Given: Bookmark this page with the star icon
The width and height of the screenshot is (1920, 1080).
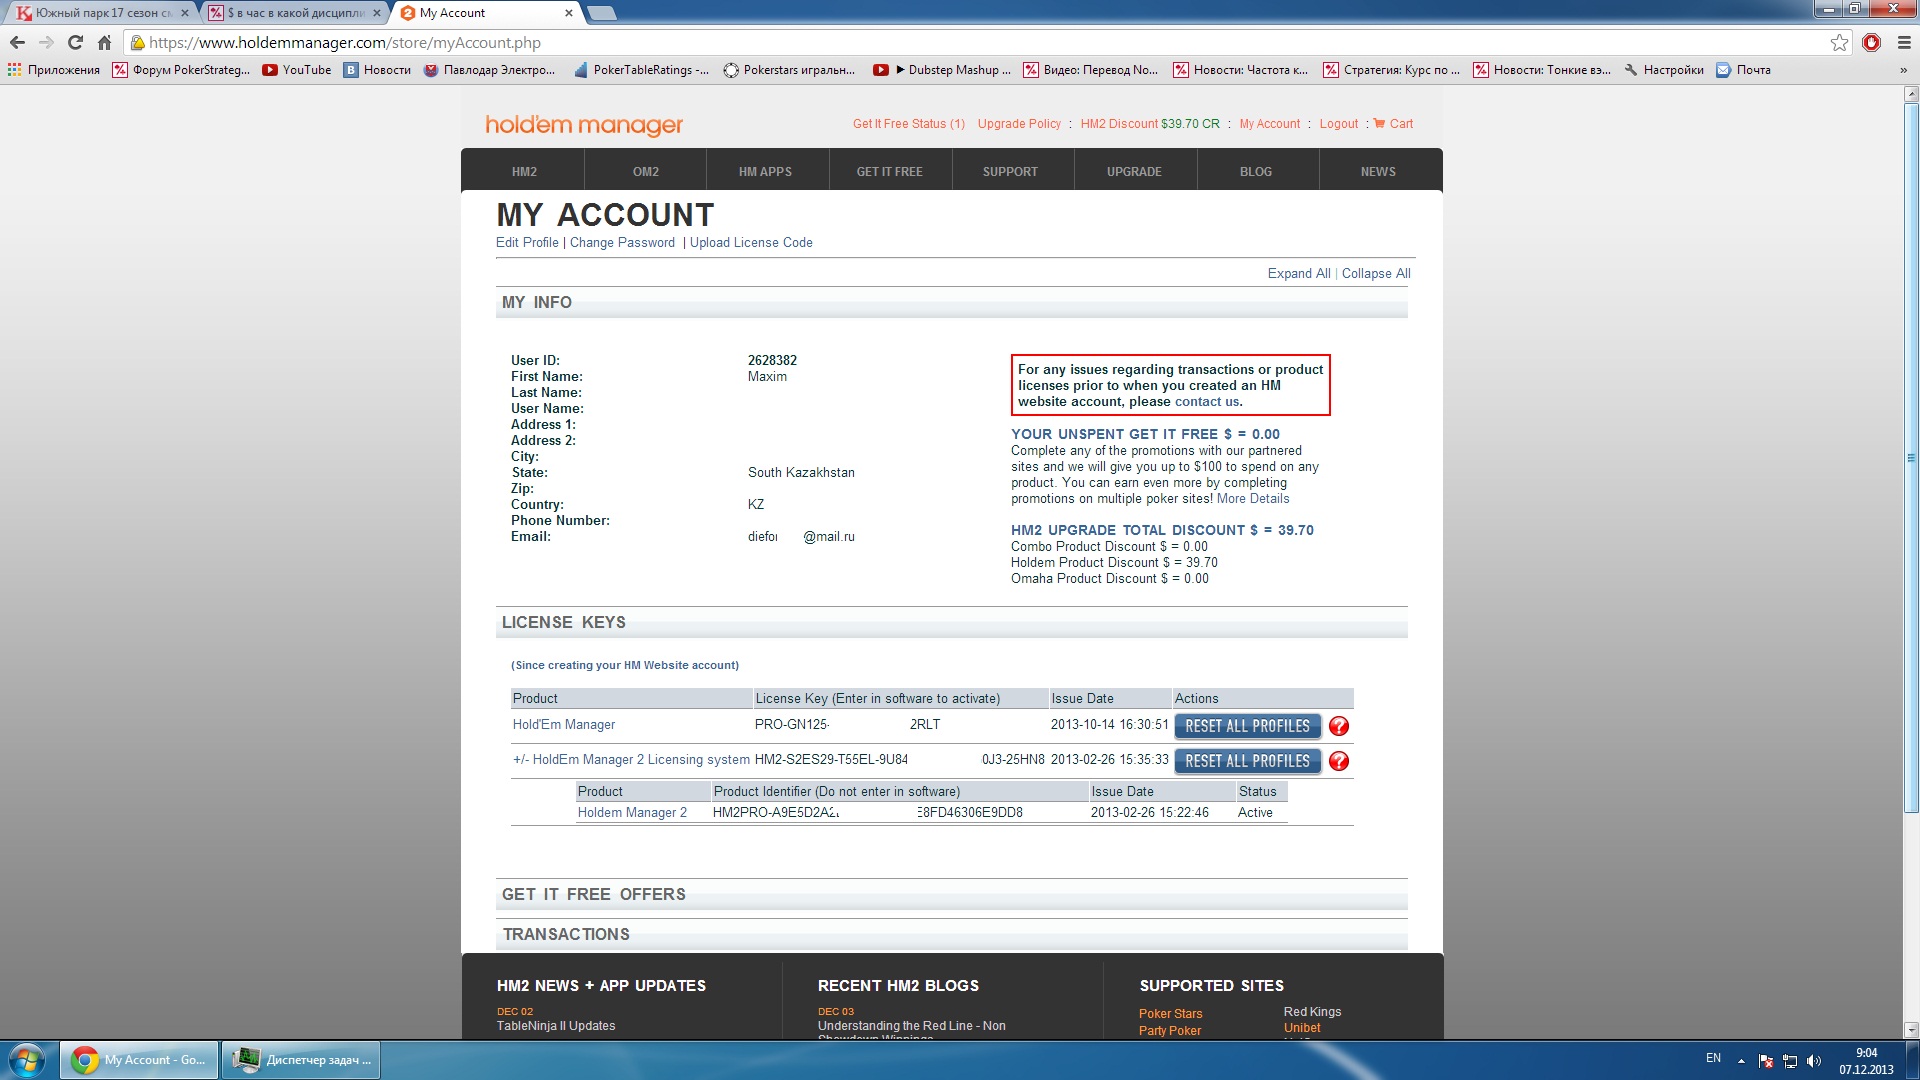Looking at the screenshot, I should pyautogui.click(x=1839, y=43).
